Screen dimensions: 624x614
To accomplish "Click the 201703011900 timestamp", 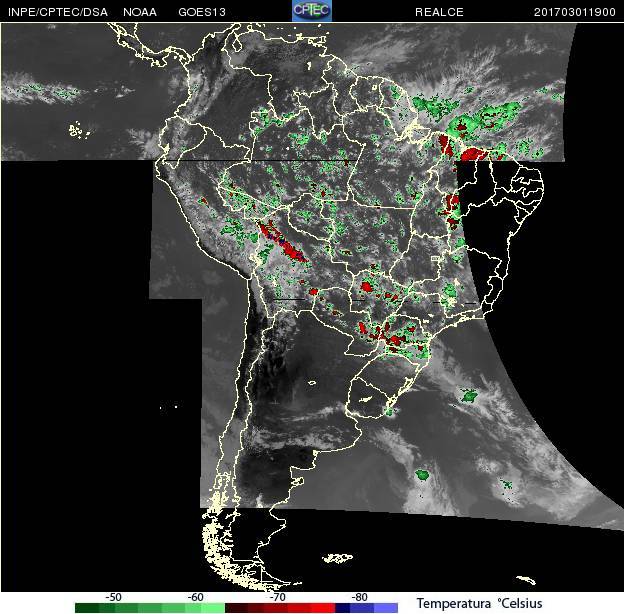I will pyautogui.click(x=575, y=12).
